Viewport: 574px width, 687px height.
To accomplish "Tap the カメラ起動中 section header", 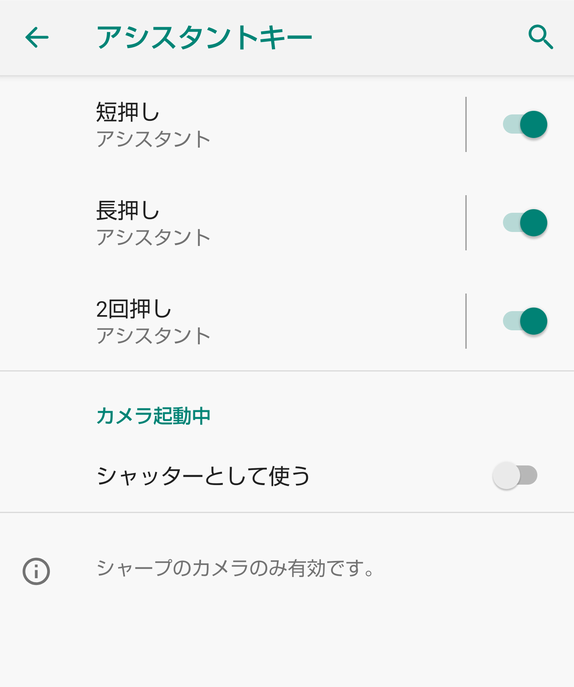I will [x=153, y=416].
